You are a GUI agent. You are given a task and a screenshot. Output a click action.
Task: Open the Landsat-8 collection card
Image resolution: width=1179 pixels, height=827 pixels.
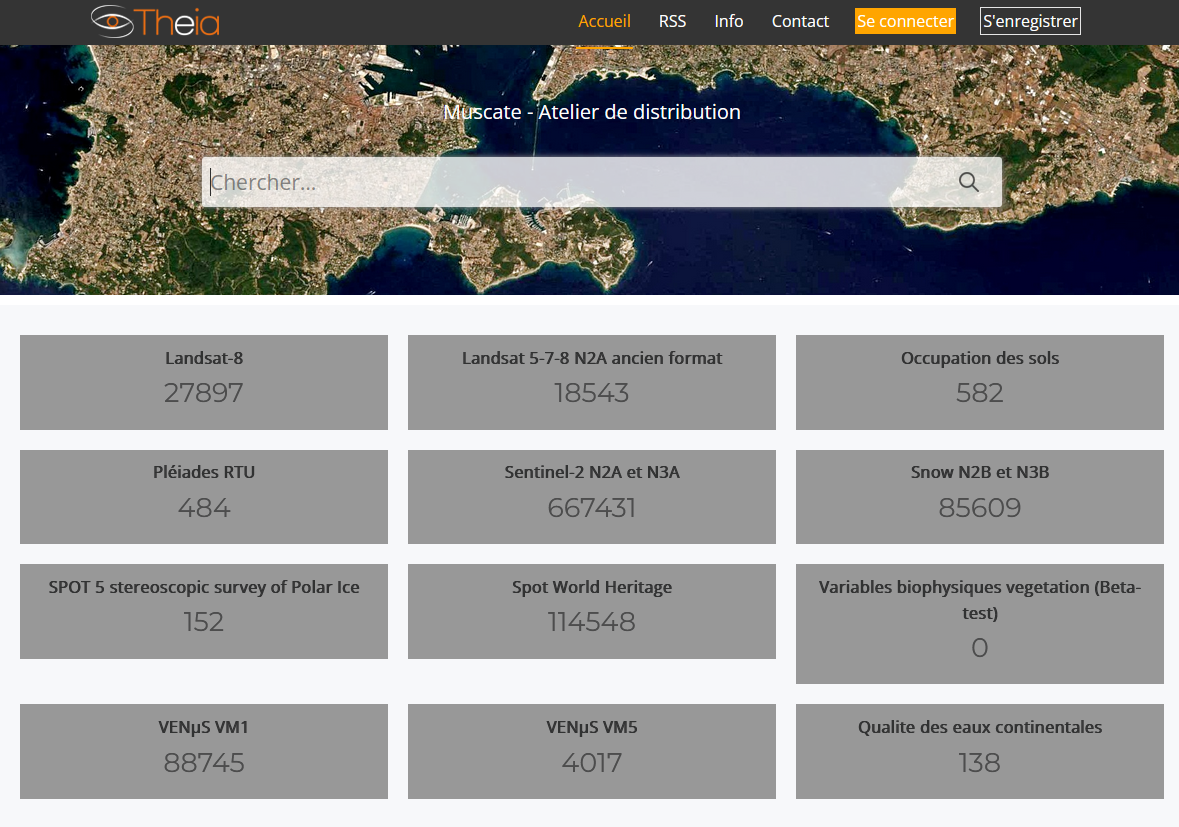pos(204,383)
